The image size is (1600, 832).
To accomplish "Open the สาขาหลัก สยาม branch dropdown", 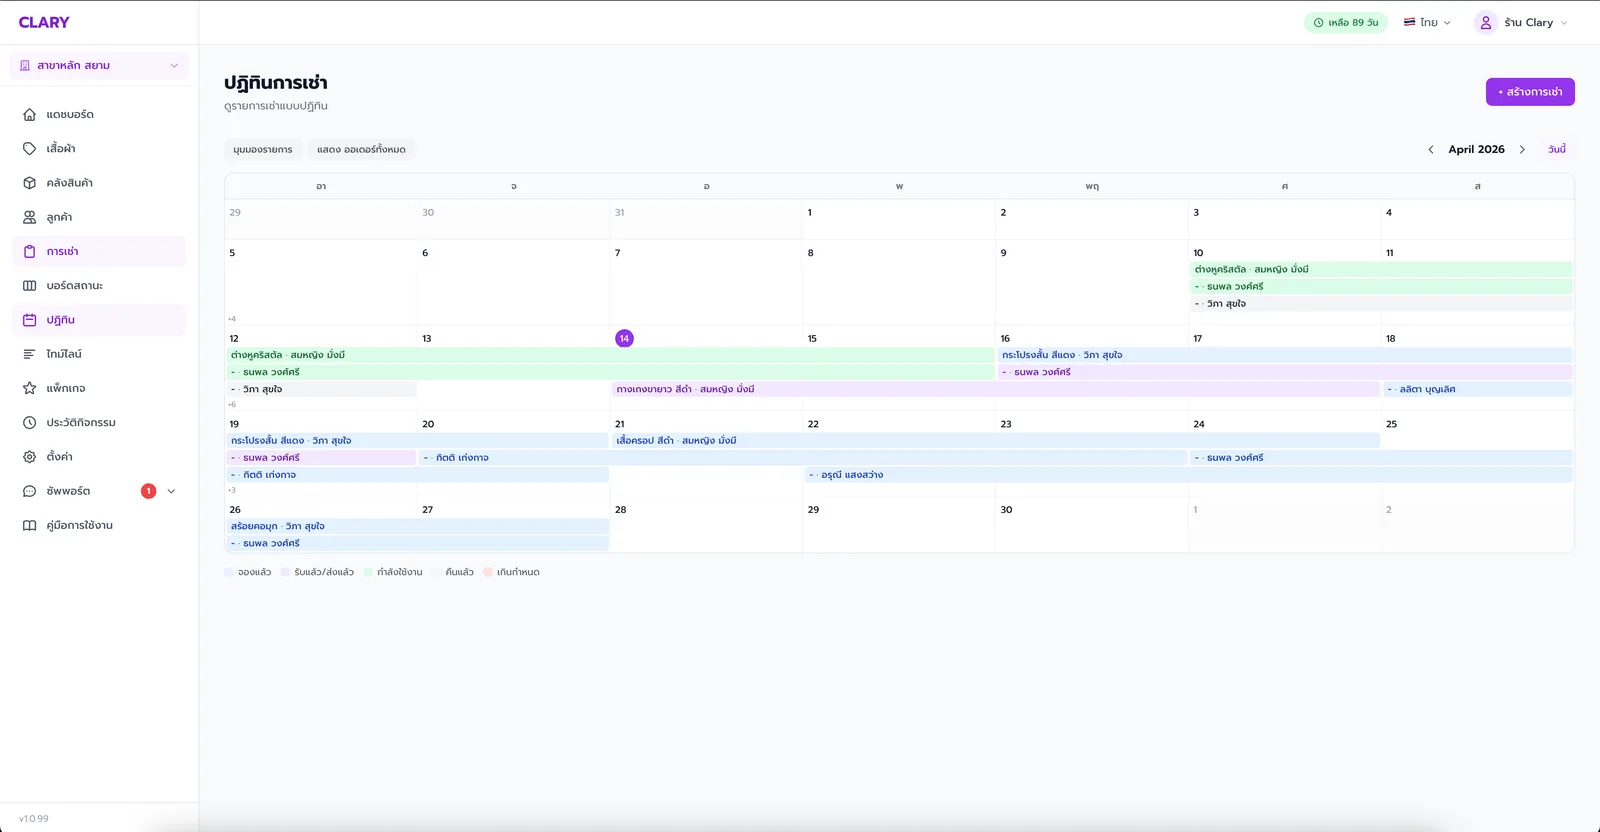I will pos(99,66).
